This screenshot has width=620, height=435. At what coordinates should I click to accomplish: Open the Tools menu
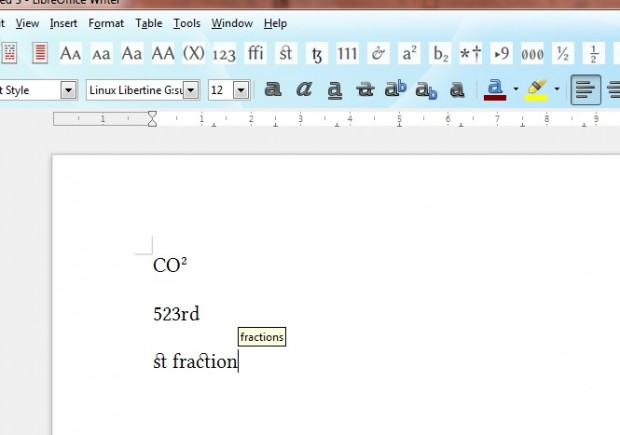coord(187,24)
